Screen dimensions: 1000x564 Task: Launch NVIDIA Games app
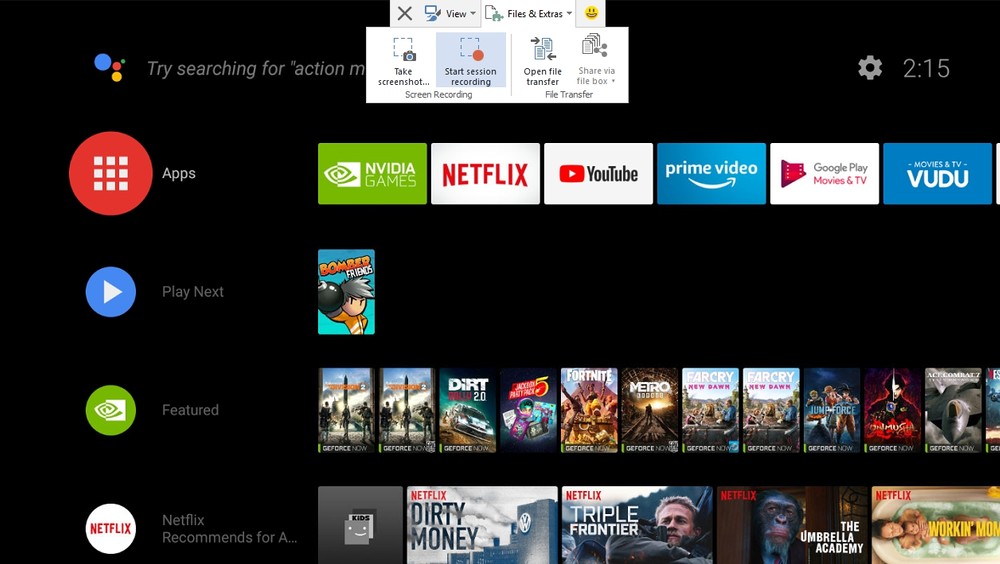click(x=372, y=174)
